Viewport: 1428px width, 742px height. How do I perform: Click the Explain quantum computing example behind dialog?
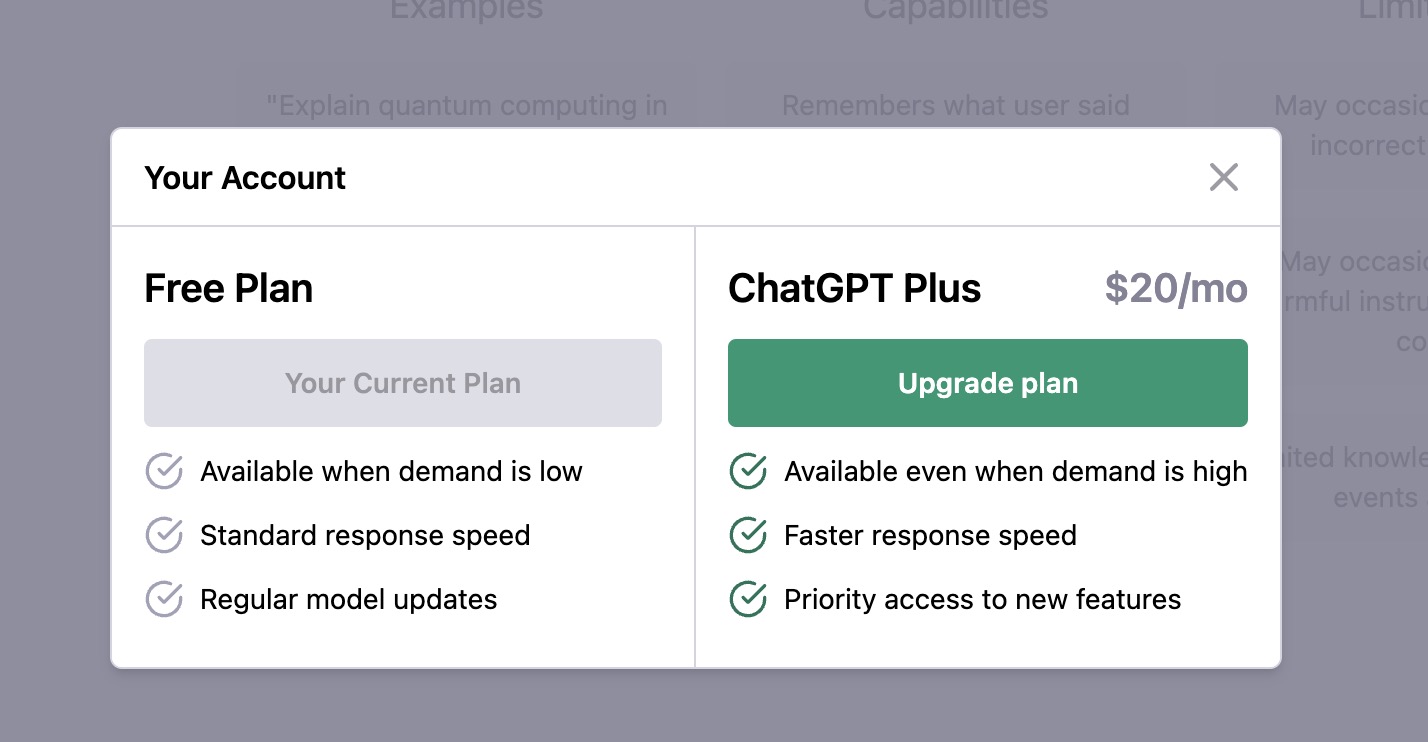[x=467, y=106]
